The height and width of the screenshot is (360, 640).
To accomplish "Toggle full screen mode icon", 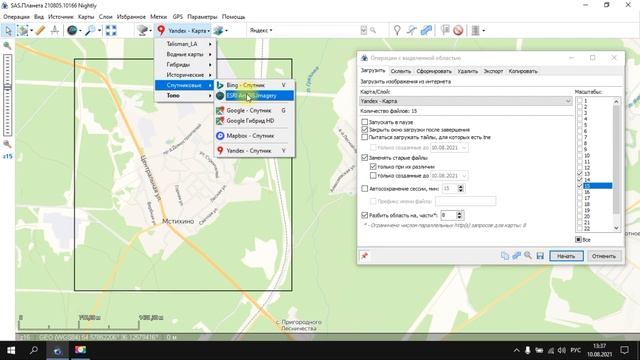I will 111,30.
